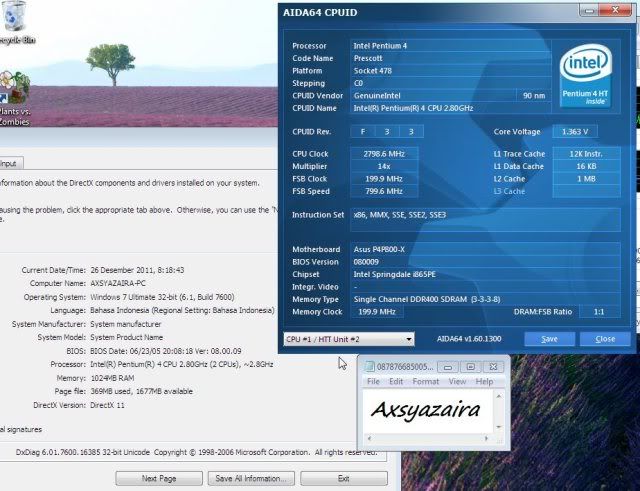Viewport: 640px width, 491px height.
Task: Open Help menu in Notepad
Action: click(484, 382)
